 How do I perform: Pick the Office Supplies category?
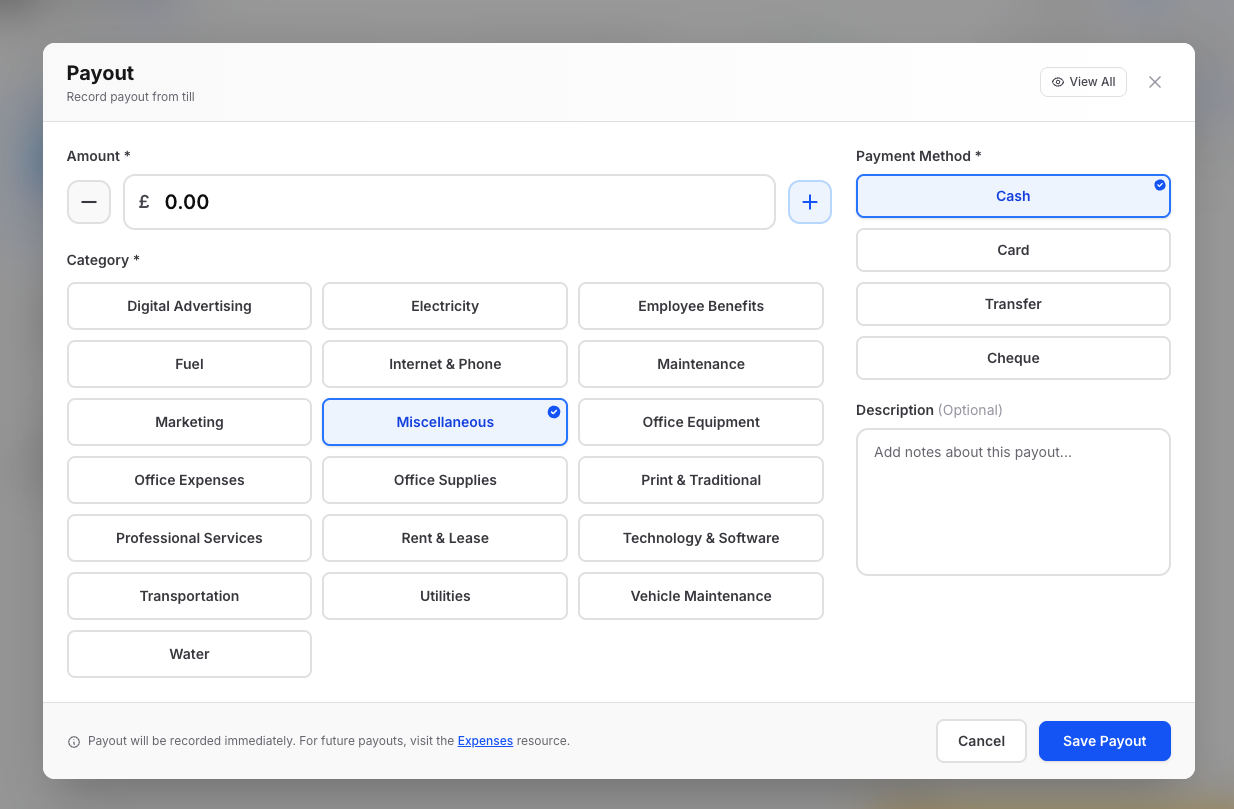pos(445,480)
